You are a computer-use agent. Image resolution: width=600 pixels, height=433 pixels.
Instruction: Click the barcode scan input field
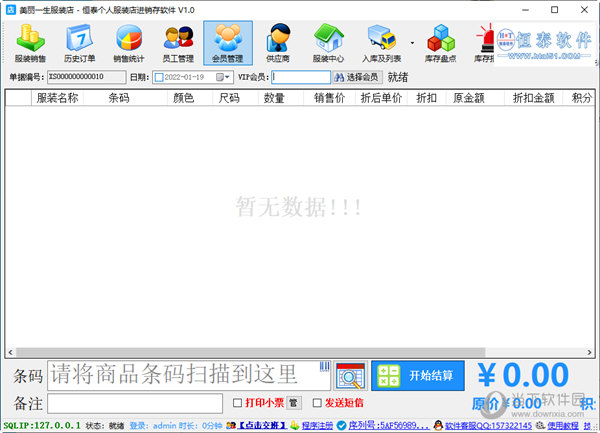point(189,376)
